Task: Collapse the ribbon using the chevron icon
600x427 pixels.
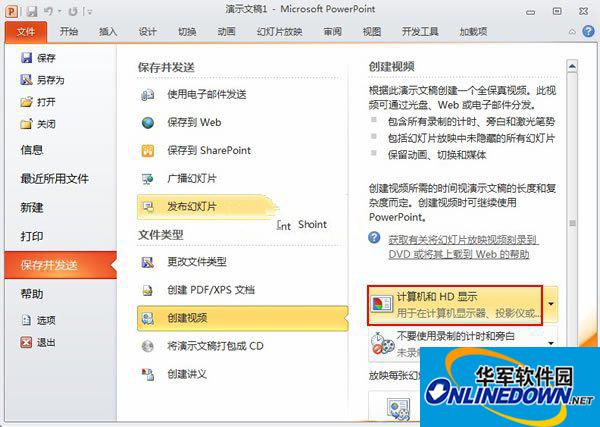Action: tap(572, 32)
